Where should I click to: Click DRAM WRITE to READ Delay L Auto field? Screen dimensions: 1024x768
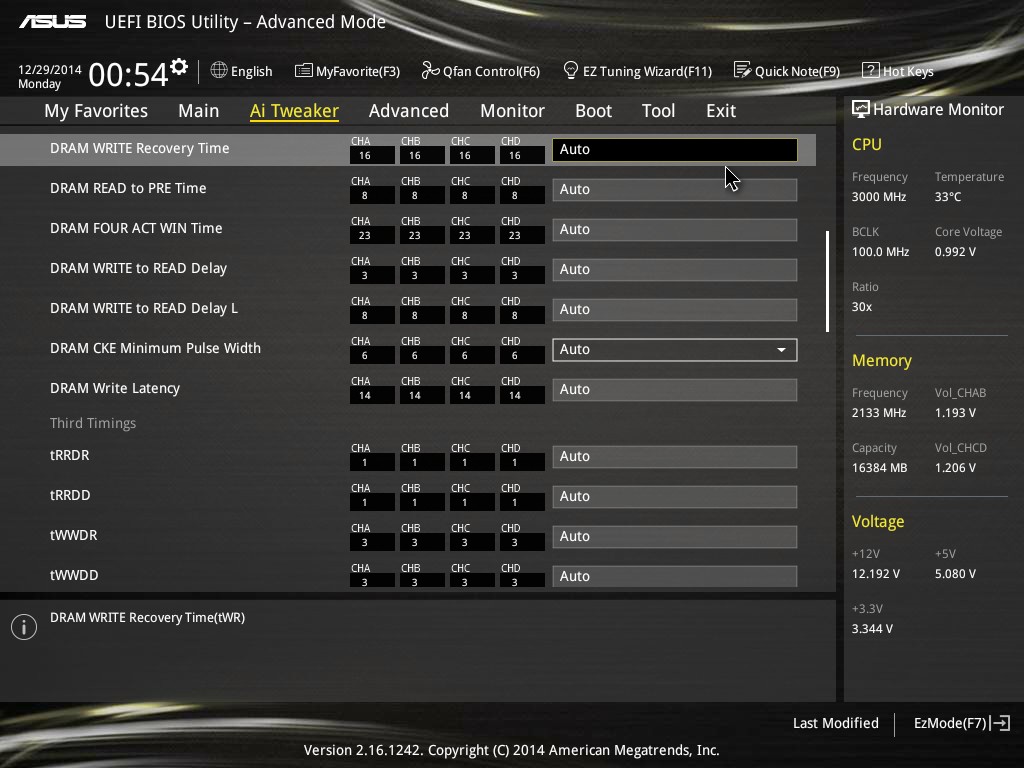pyautogui.click(x=675, y=310)
